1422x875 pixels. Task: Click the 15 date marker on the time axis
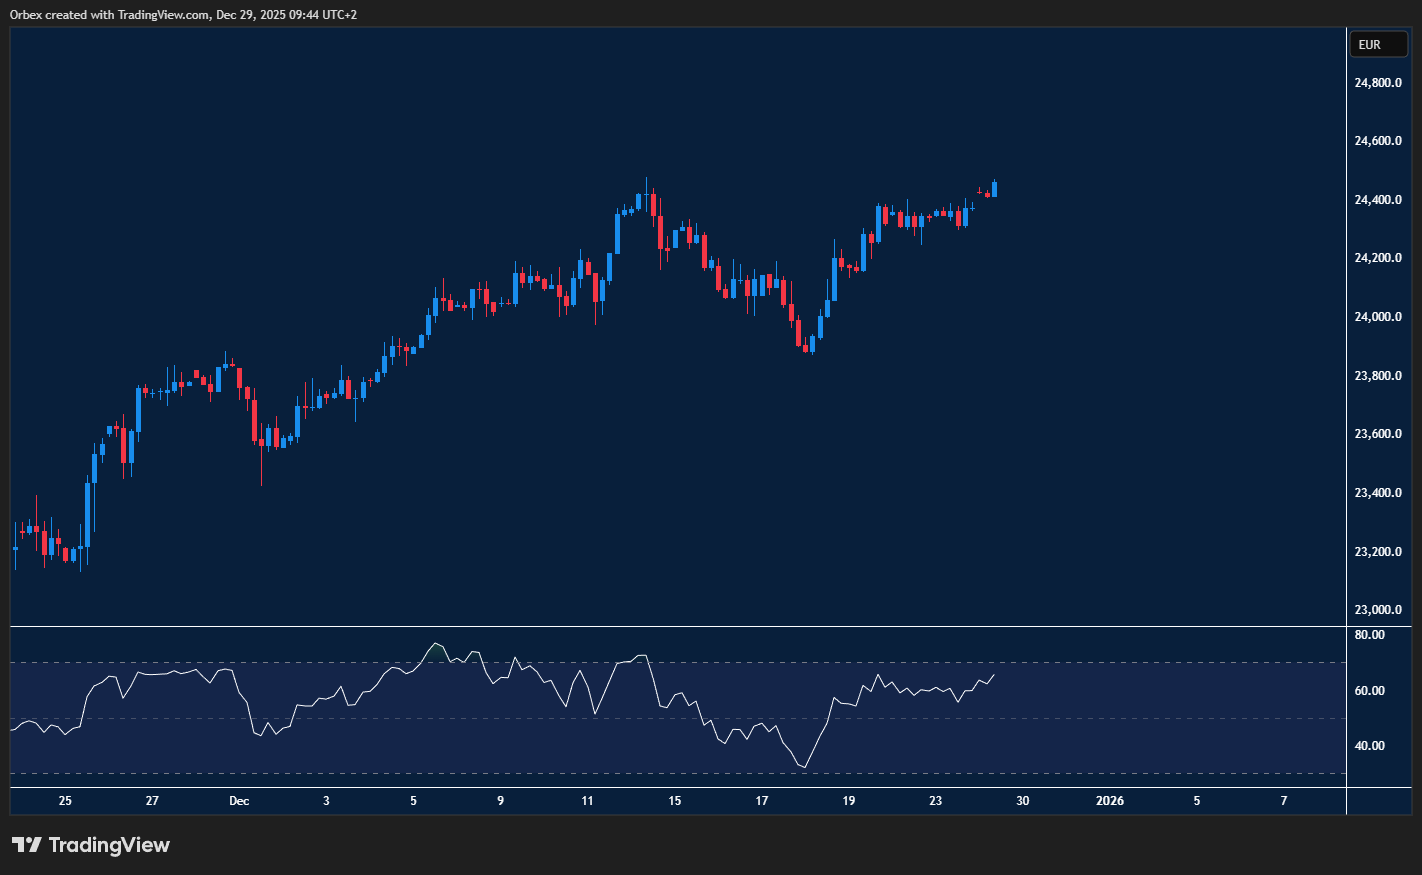[675, 801]
